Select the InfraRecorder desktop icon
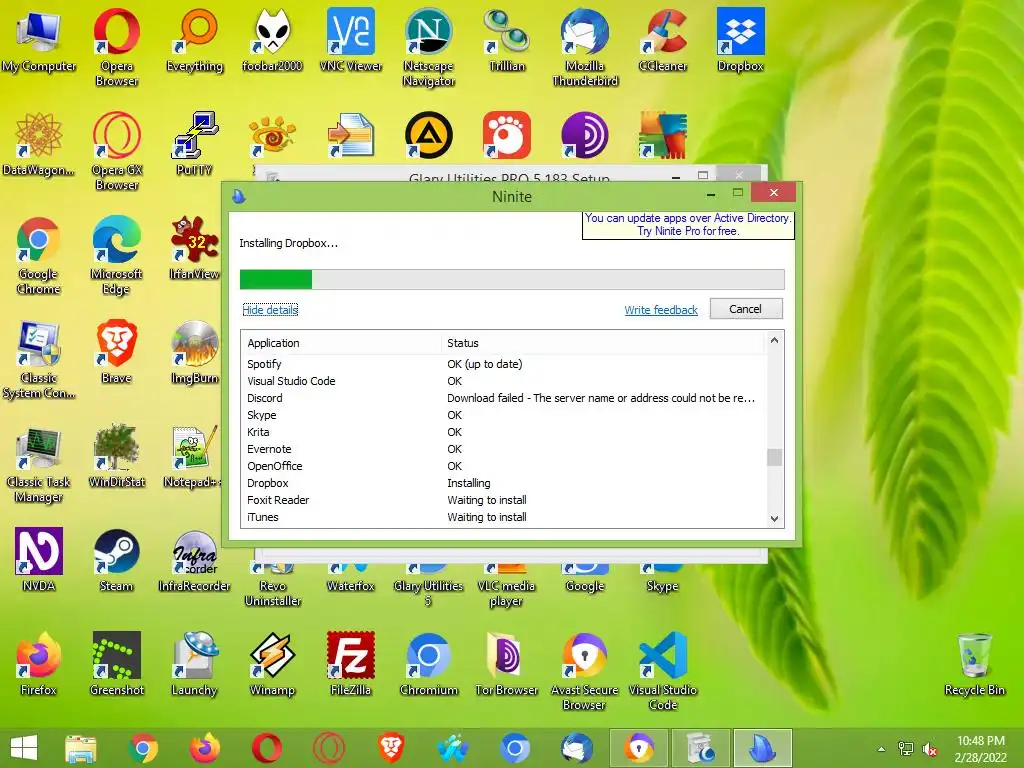The image size is (1024, 768). click(x=195, y=560)
